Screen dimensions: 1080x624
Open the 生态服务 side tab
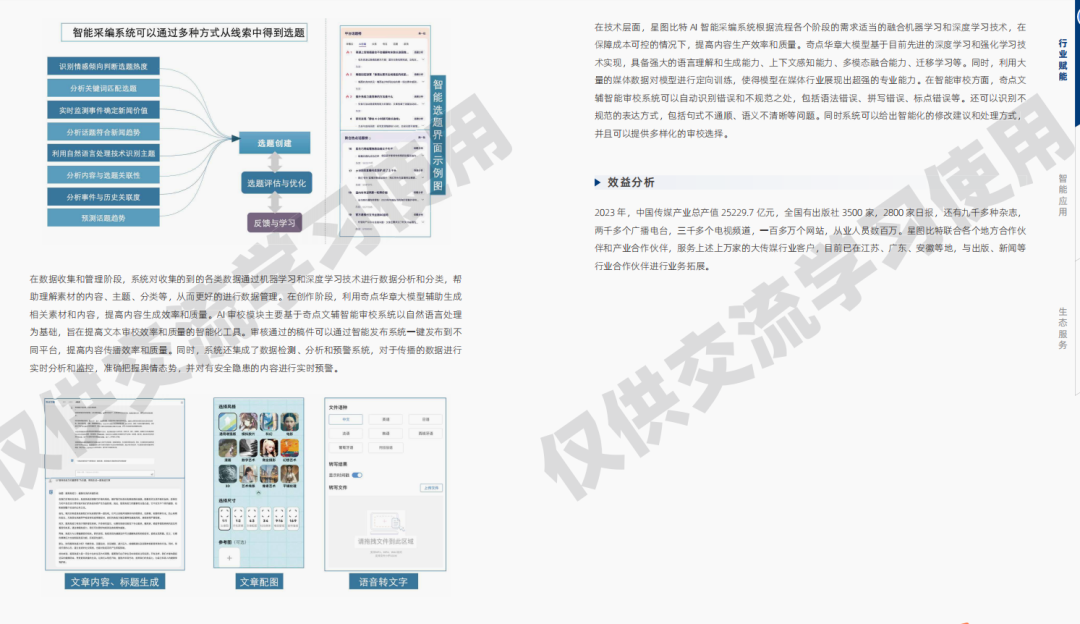[1063, 328]
